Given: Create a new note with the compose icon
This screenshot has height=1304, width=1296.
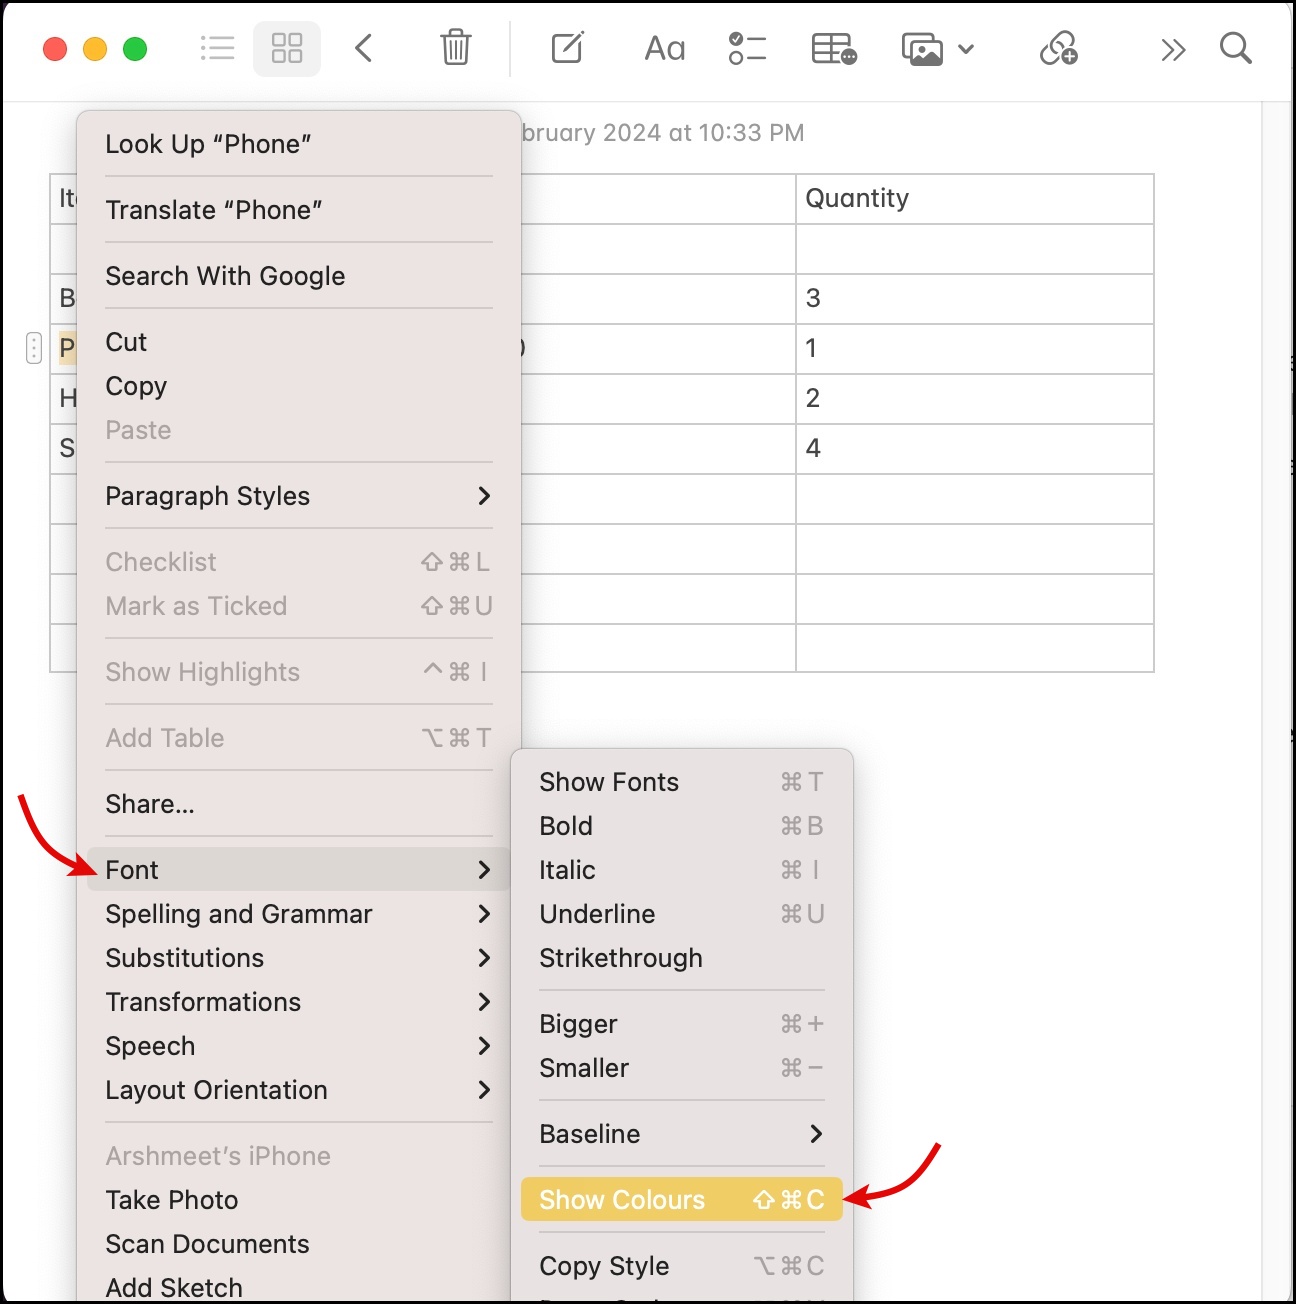Looking at the screenshot, I should pos(566,47).
